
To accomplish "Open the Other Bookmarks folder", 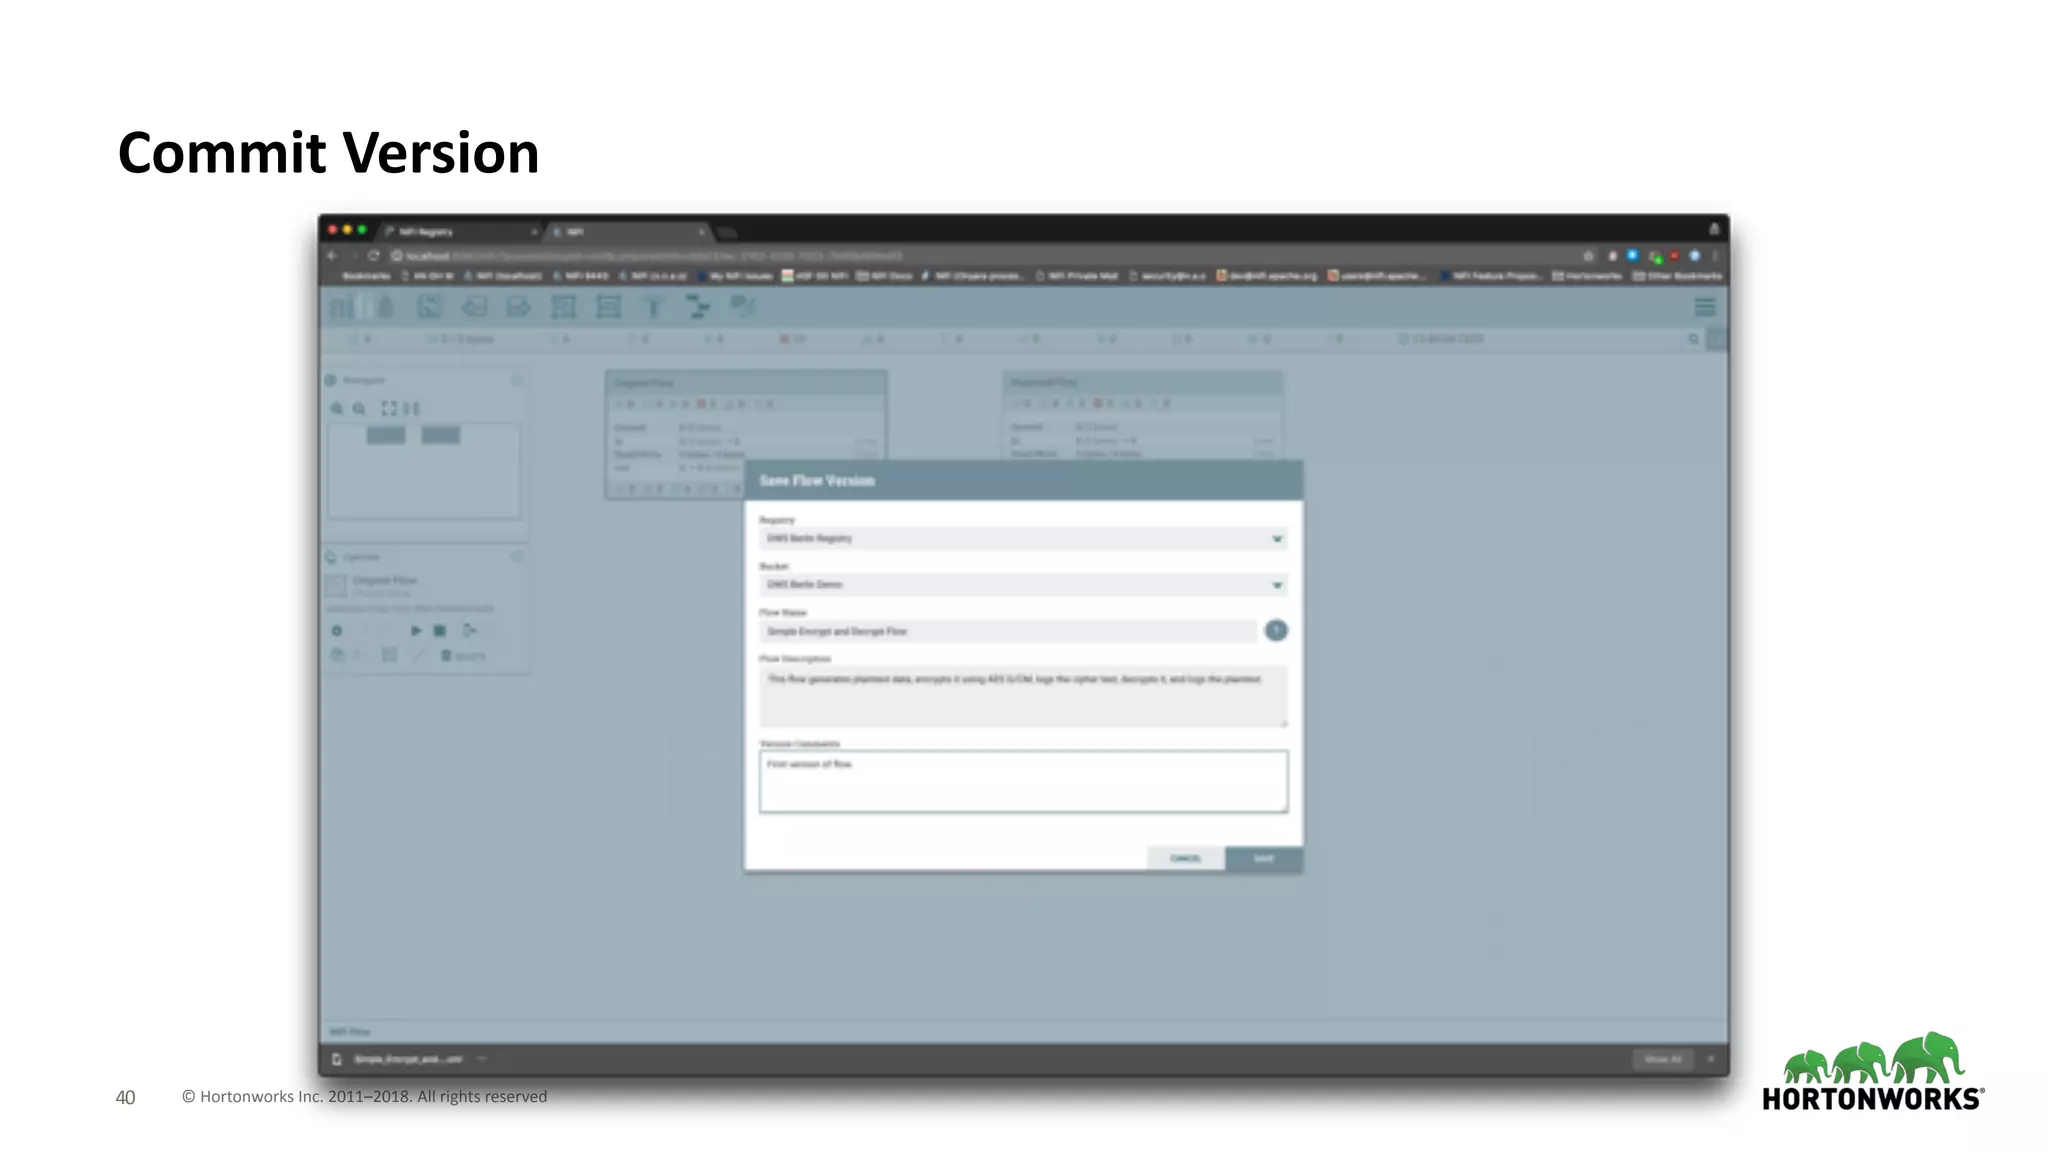I will [1677, 276].
